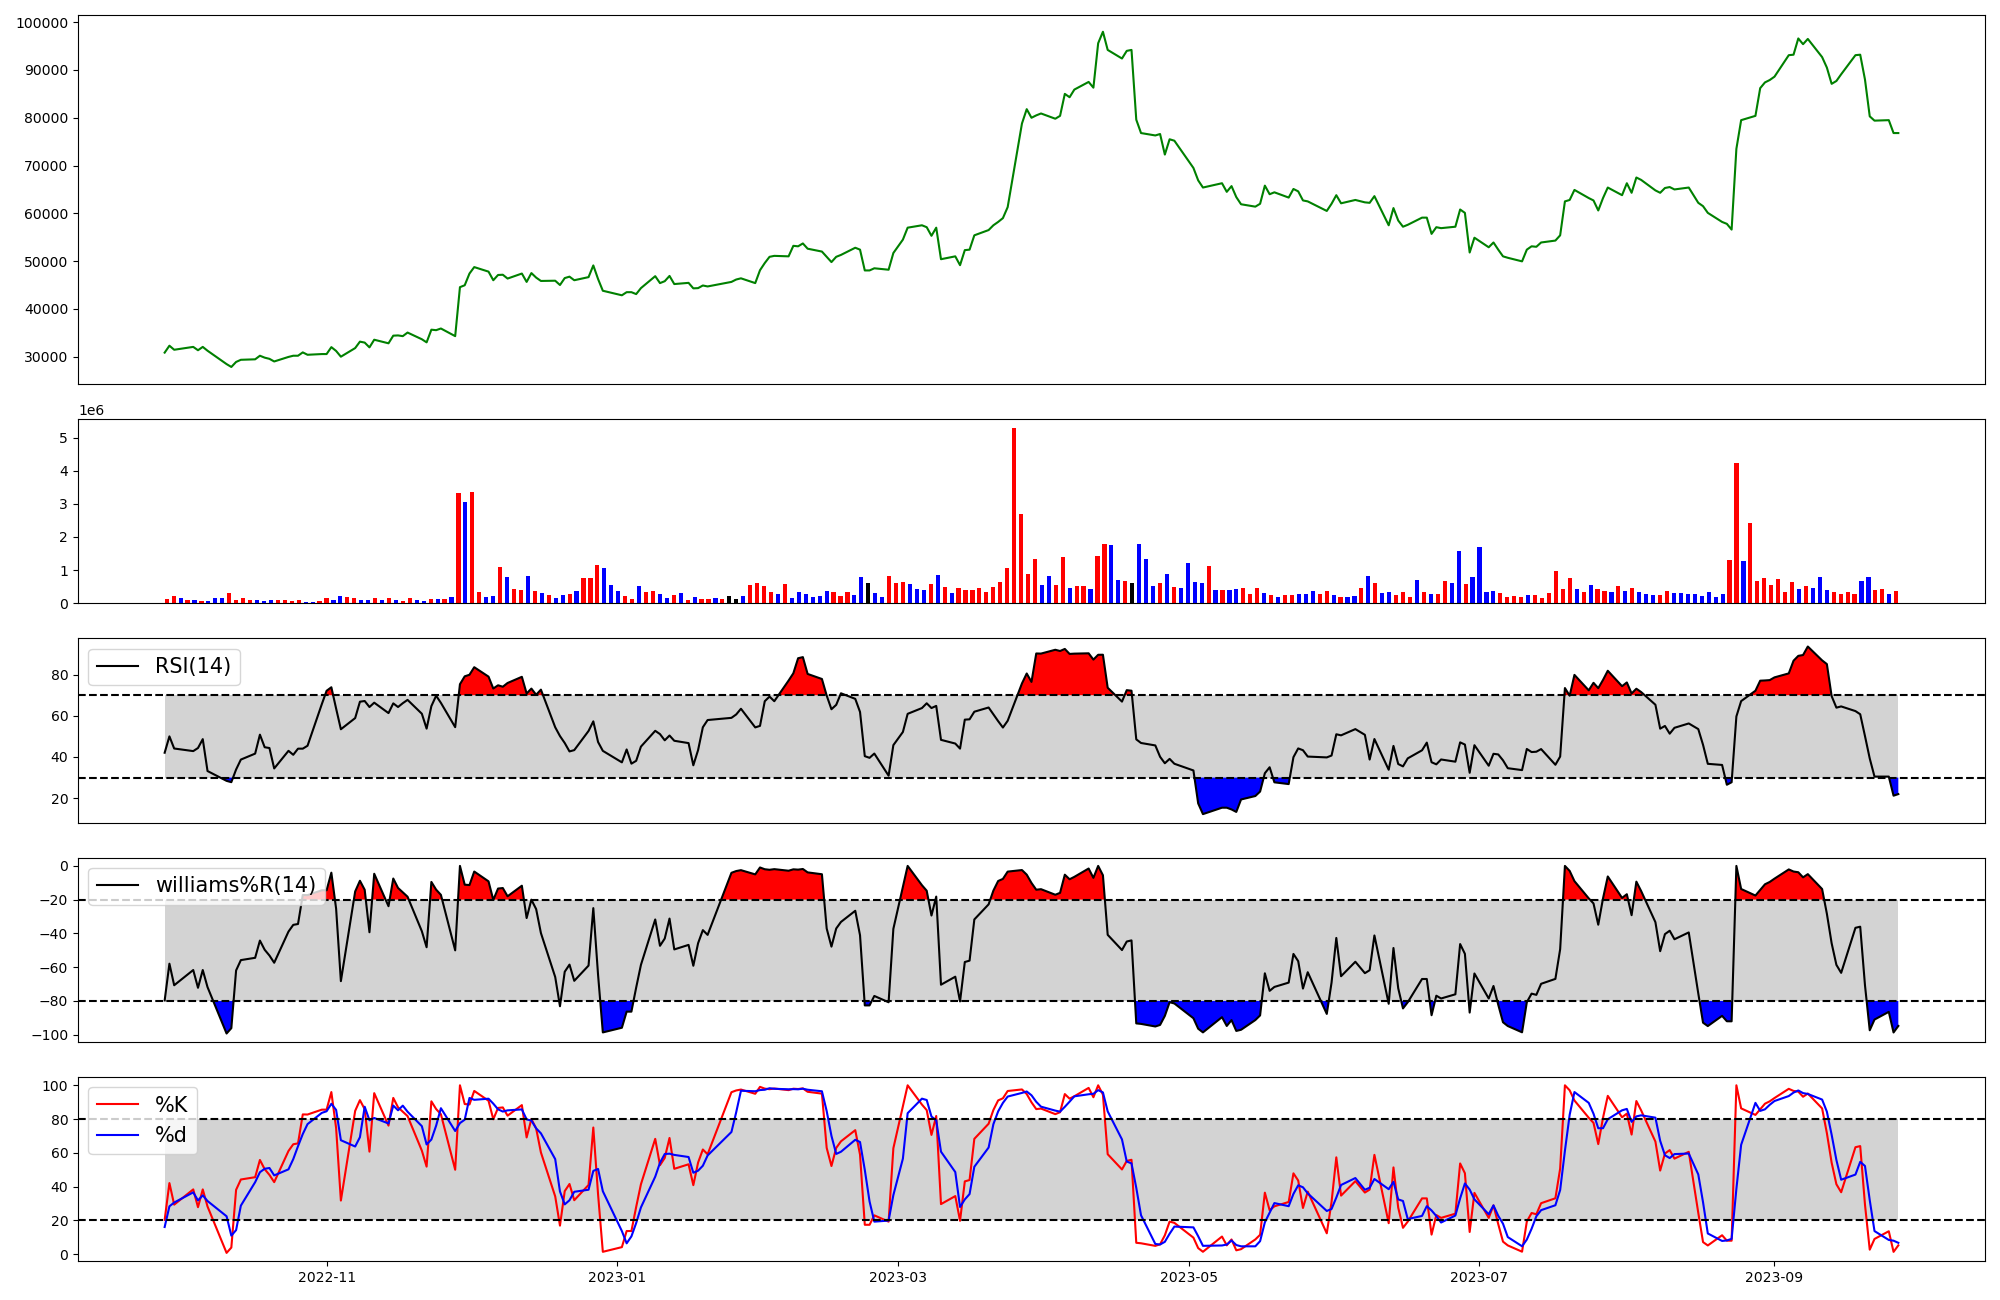Click the %d legend text
Image resolution: width=2000 pixels, height=1300 pixels.
coord(171,1135)
